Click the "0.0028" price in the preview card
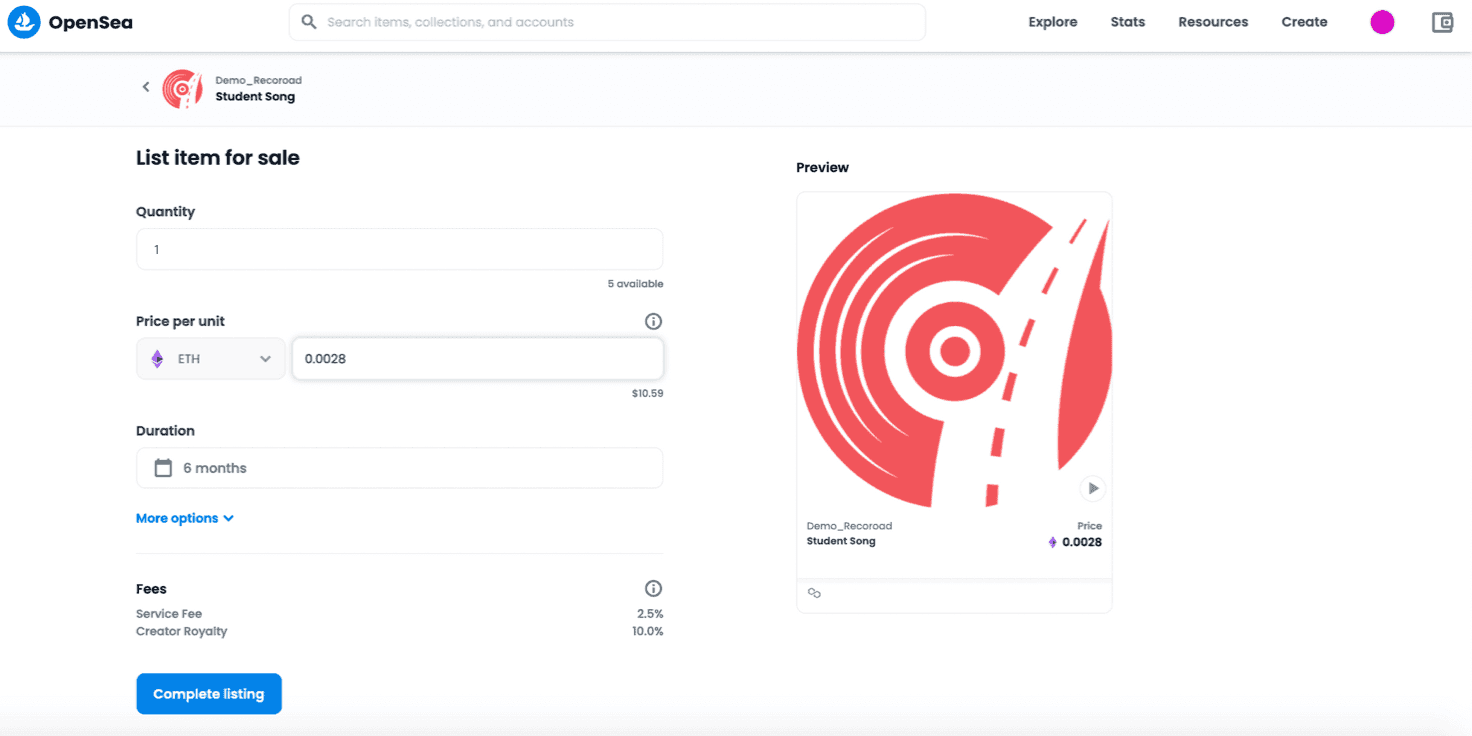Image resolution: width=1472 pixels, height=736 pixels. coord(1082,542)
